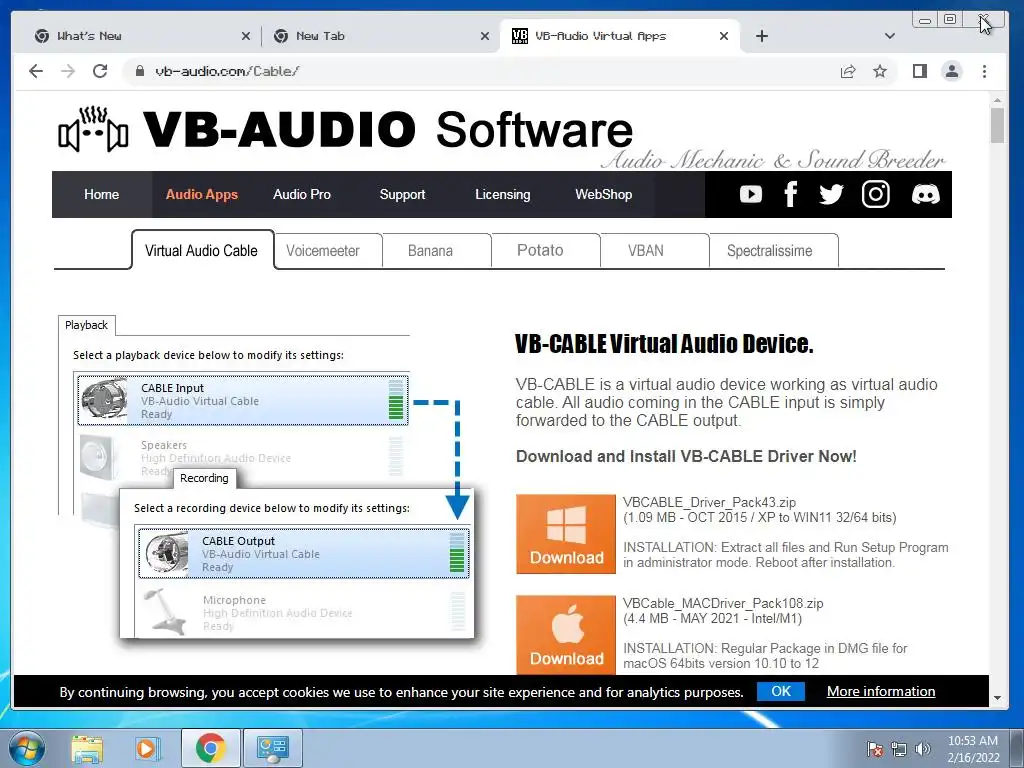
Task: Open a new browser tab
Action: 761,36
